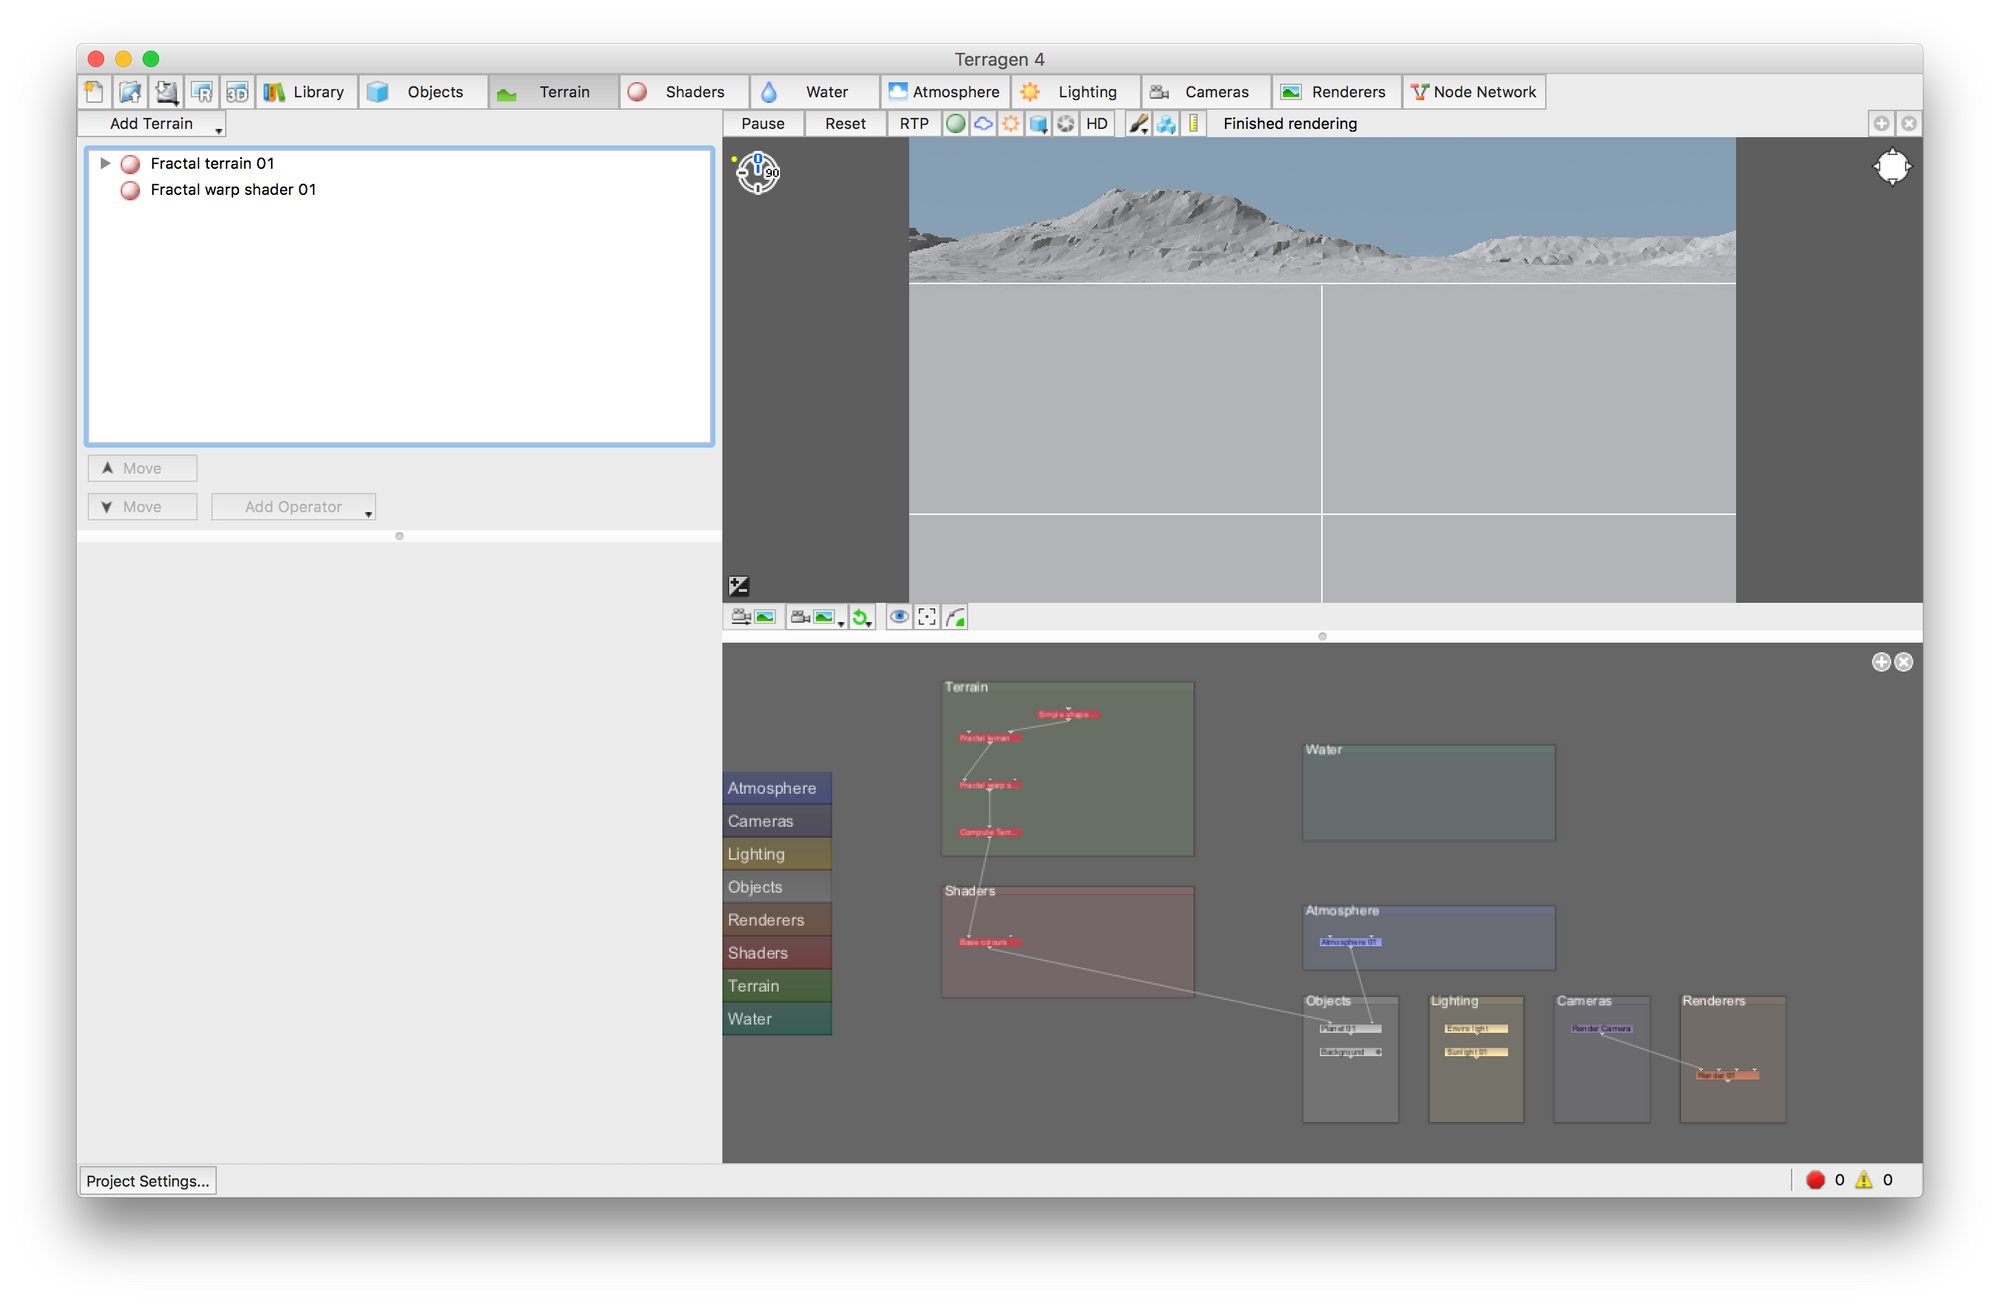
Task: Open the Node Network layout
Action: coord(1474,92)
